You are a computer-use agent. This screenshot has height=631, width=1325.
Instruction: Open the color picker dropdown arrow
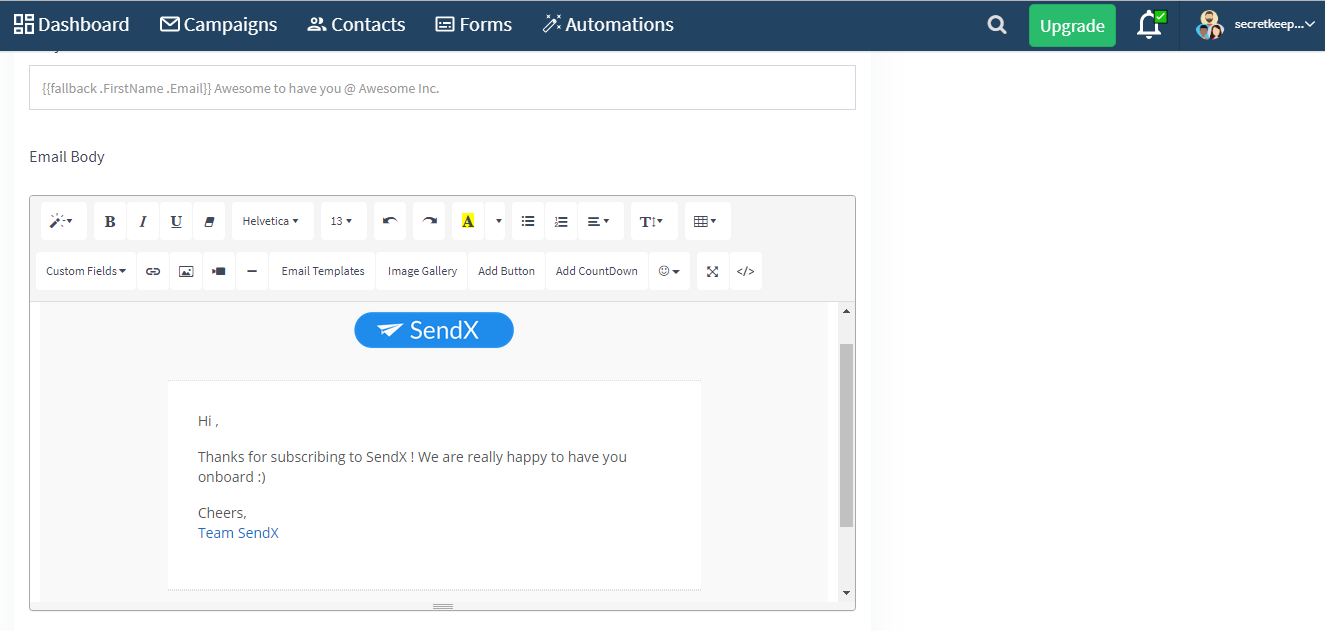tap(495, 221)
